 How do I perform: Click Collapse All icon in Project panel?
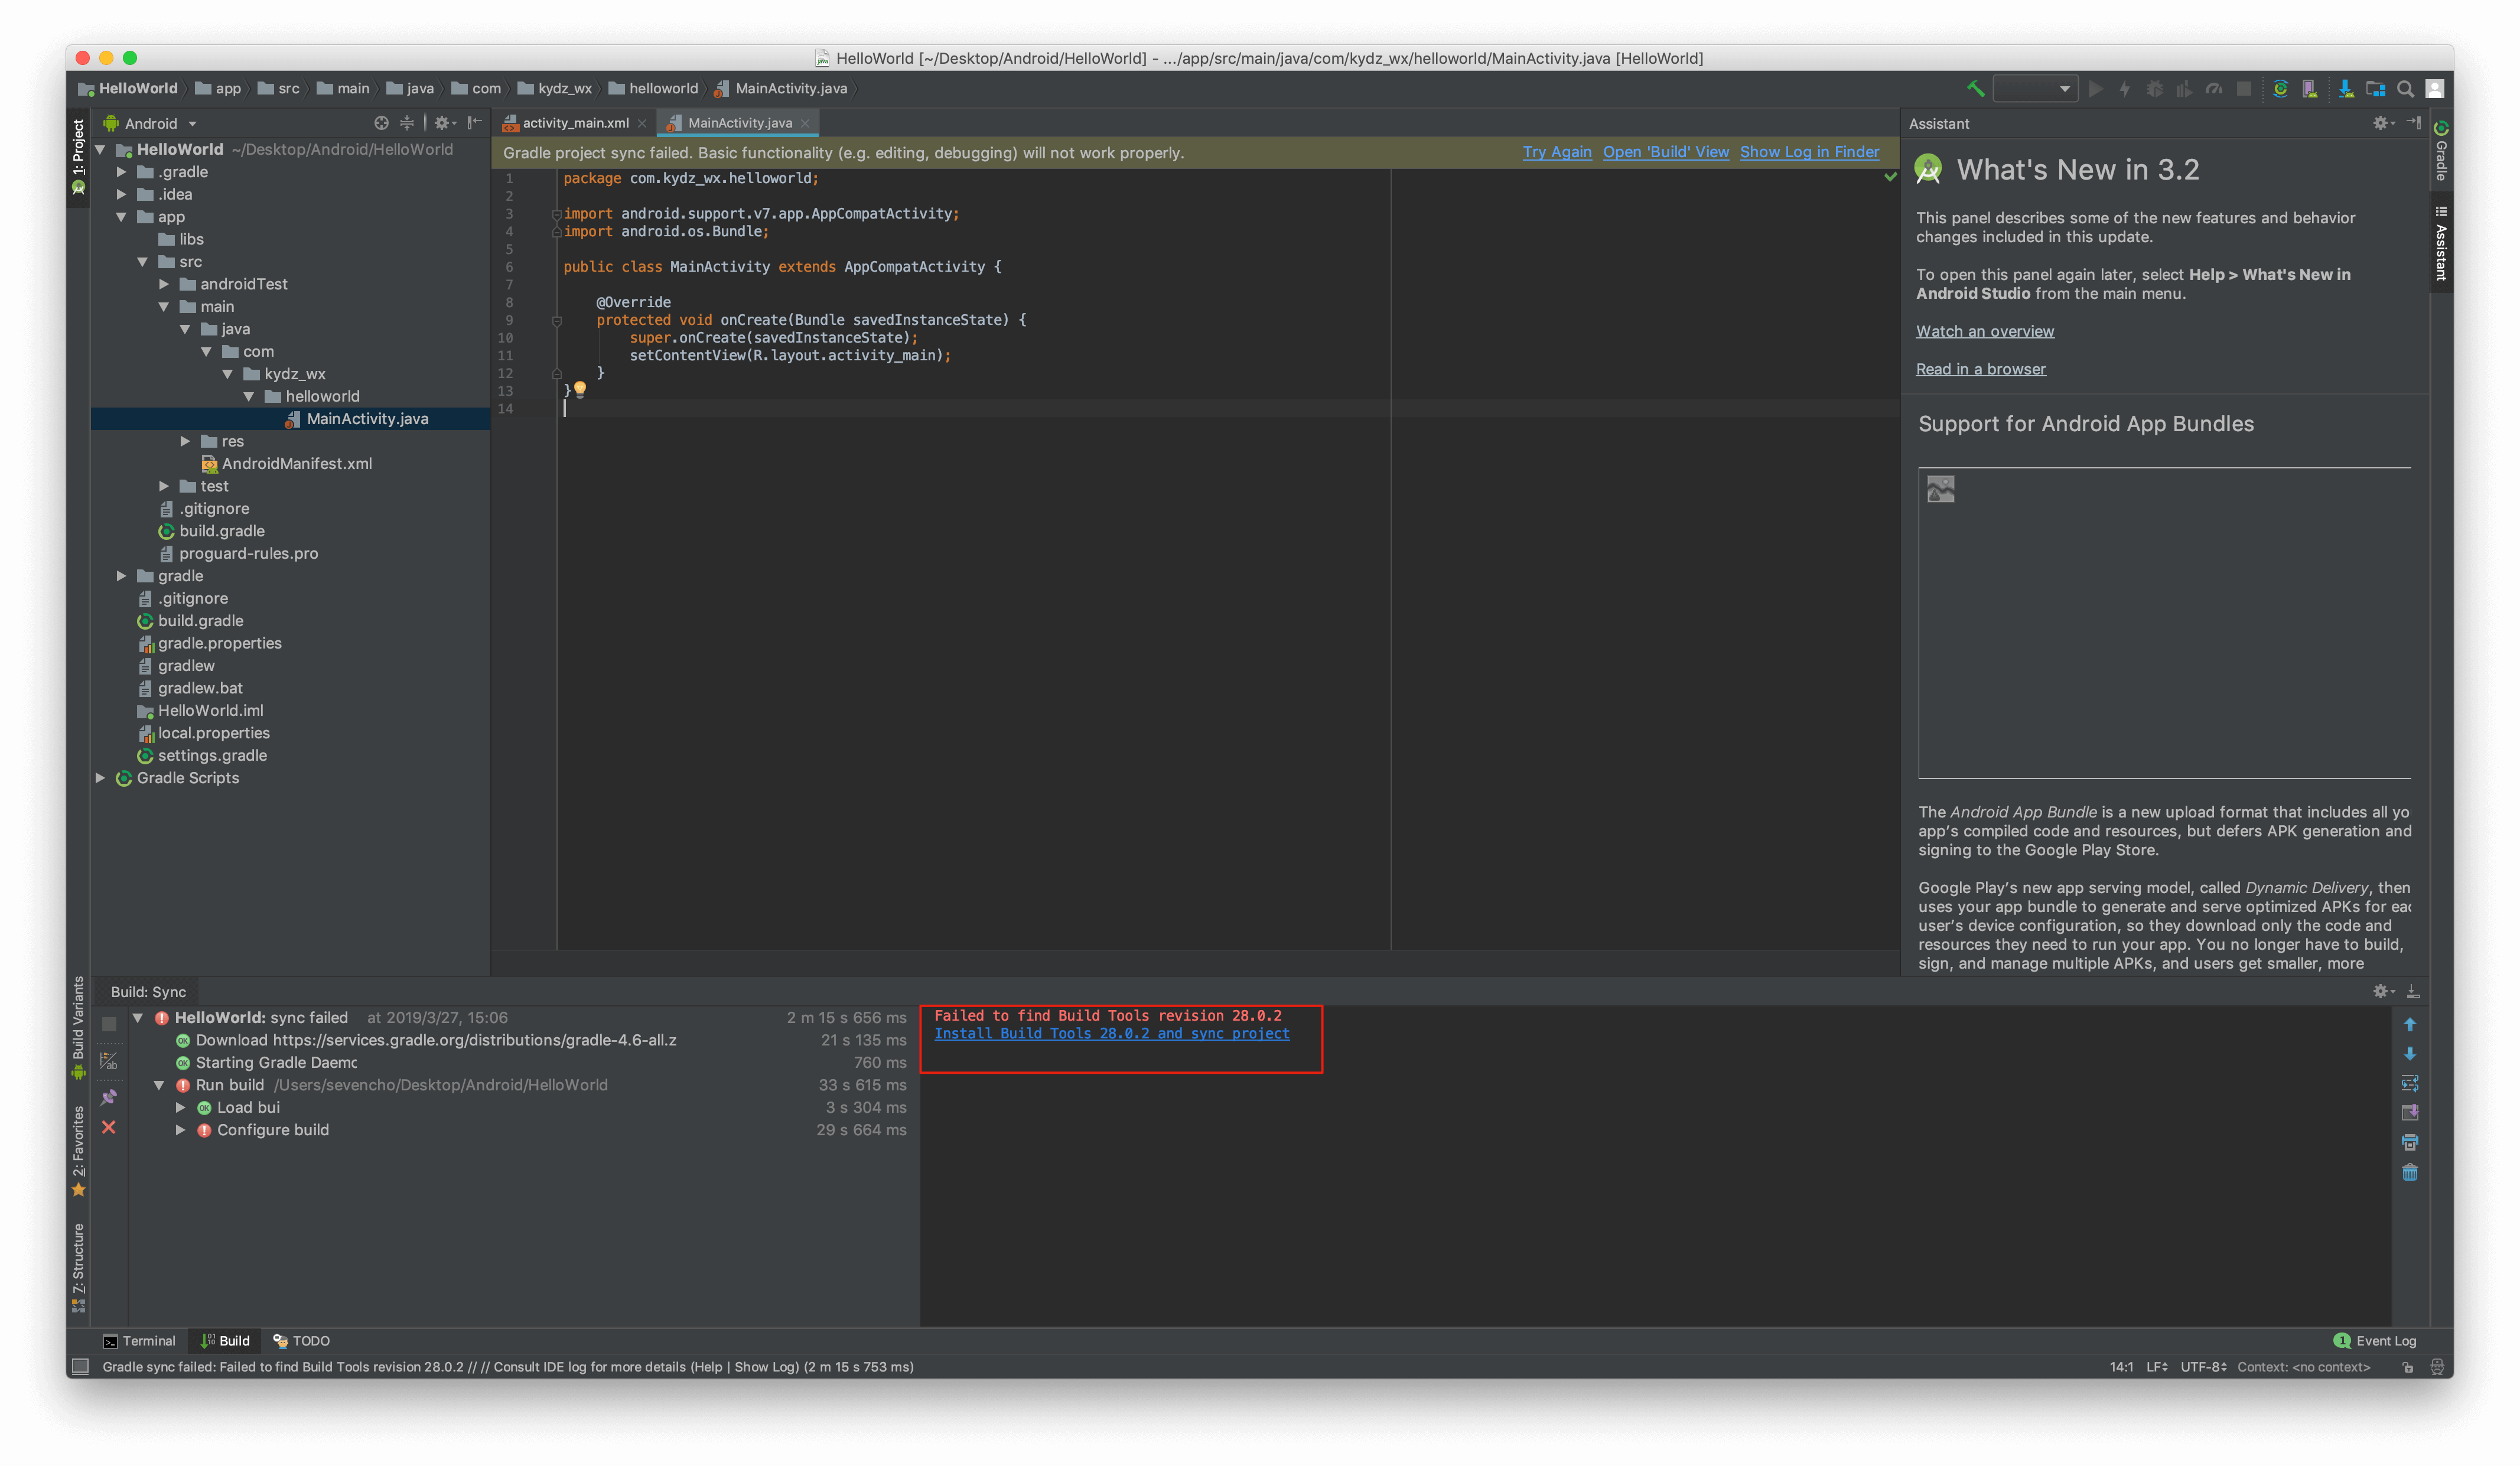(407, 123)
